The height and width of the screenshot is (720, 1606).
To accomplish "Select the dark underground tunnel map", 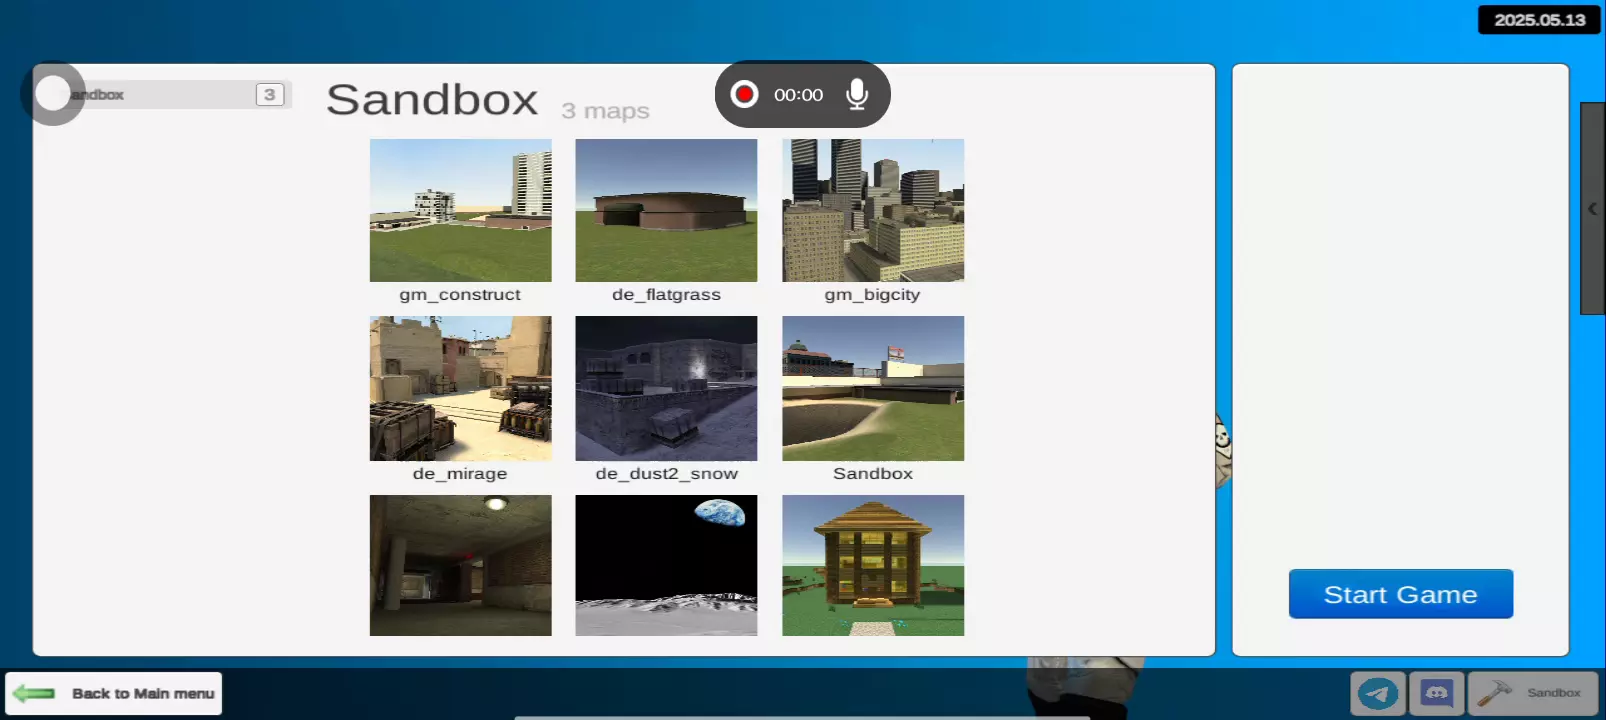I will click(x=460, y=565).
